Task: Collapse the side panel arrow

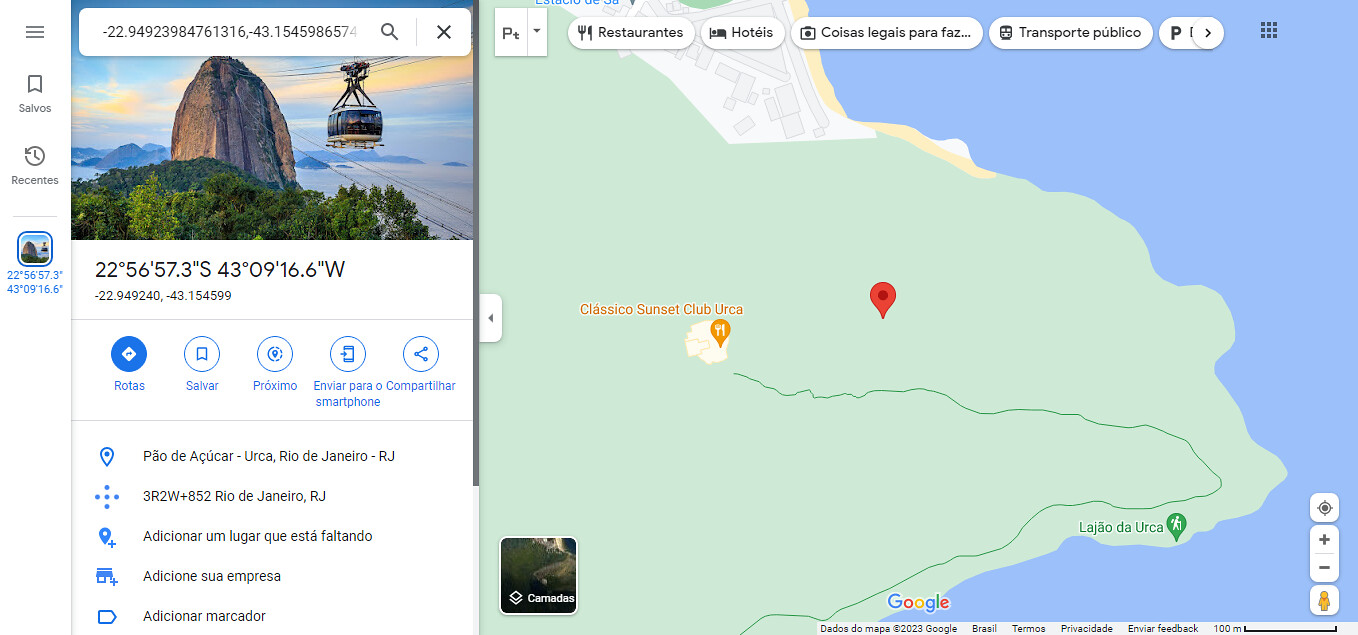Action: pyautogui.click(x=490, y=318)
